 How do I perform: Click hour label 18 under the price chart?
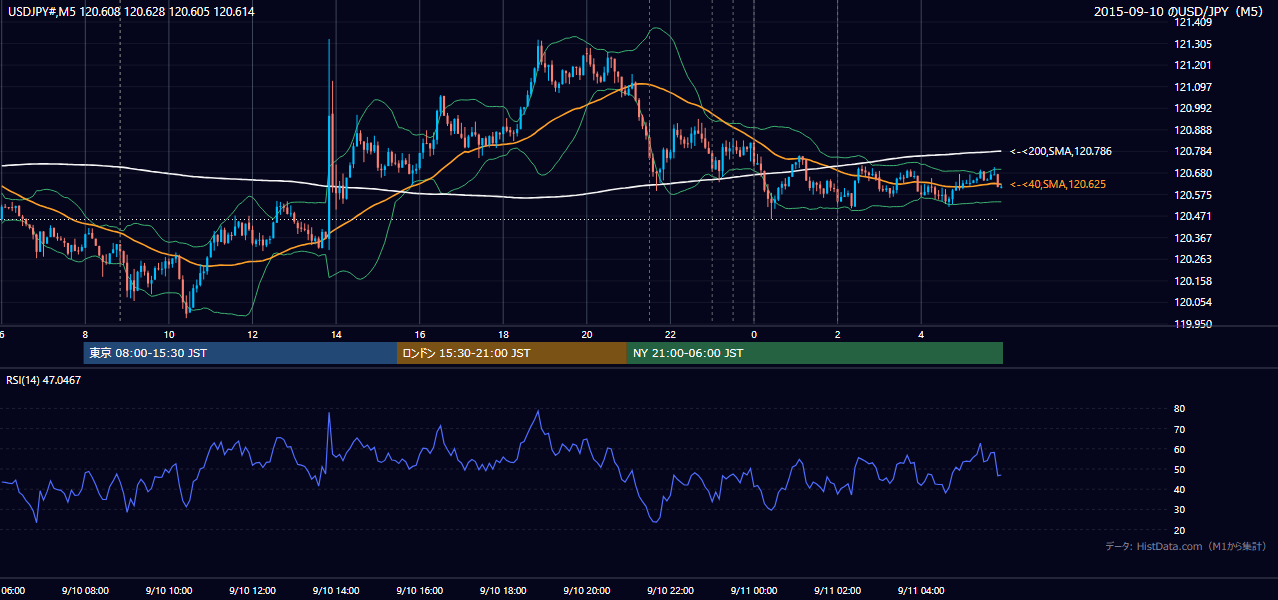(503, 334)
